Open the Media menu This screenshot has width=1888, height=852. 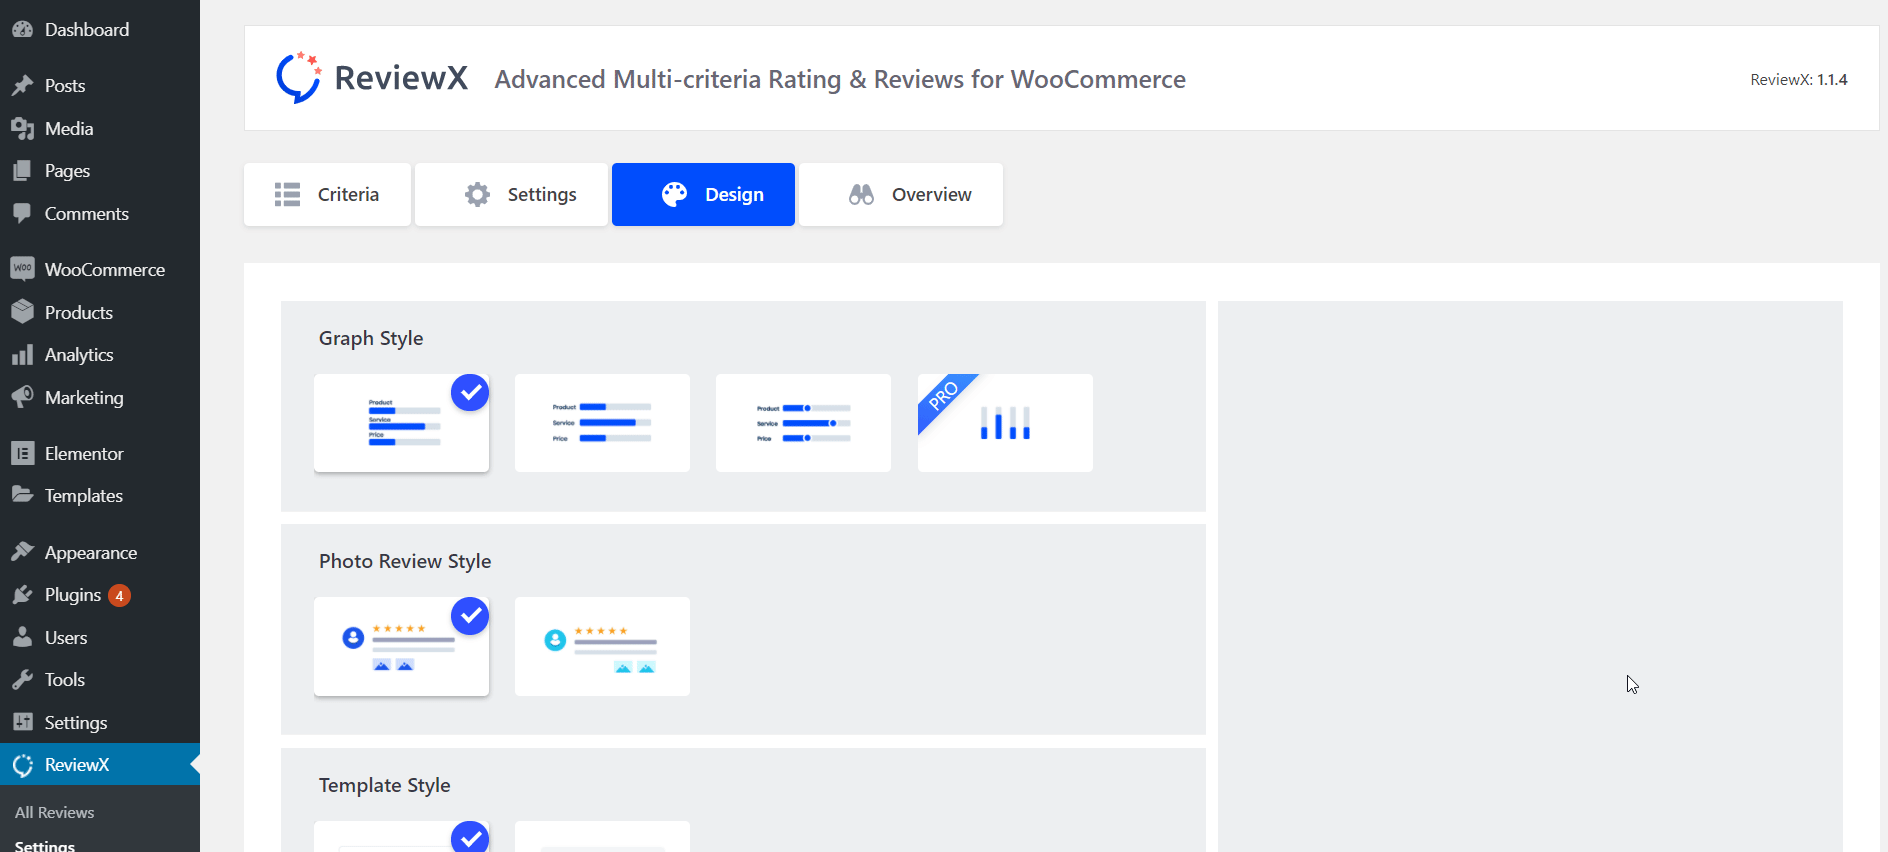click(x=100, y=129)
